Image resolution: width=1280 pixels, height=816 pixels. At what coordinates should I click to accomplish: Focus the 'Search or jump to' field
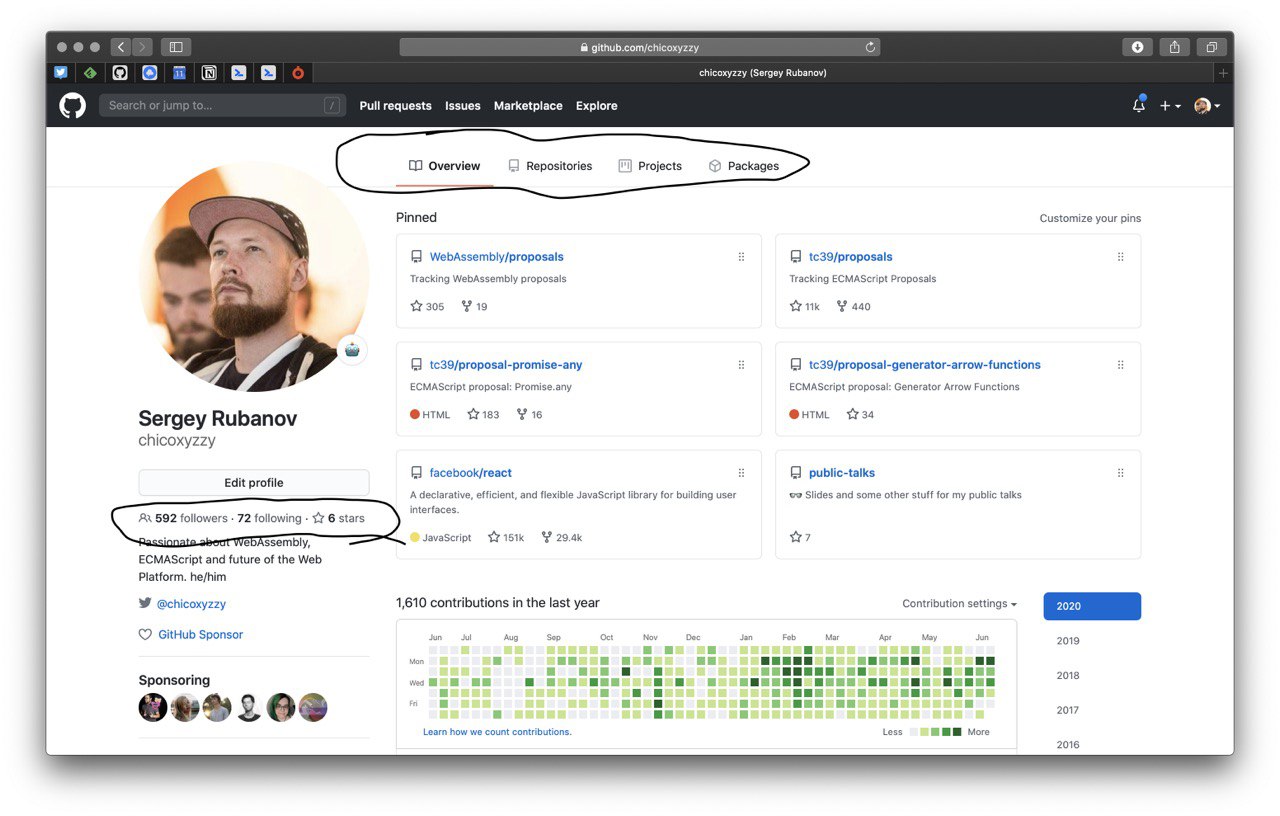(222, 105)
